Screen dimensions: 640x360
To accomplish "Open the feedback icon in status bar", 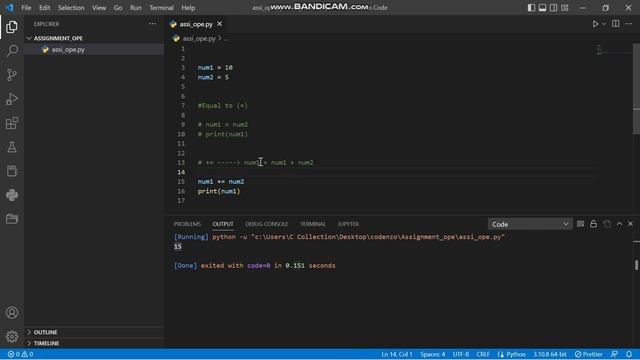I will (614, 354).
